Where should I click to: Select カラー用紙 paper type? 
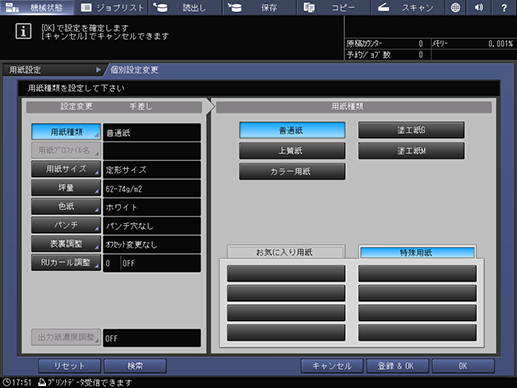click(x=292, y=171)
